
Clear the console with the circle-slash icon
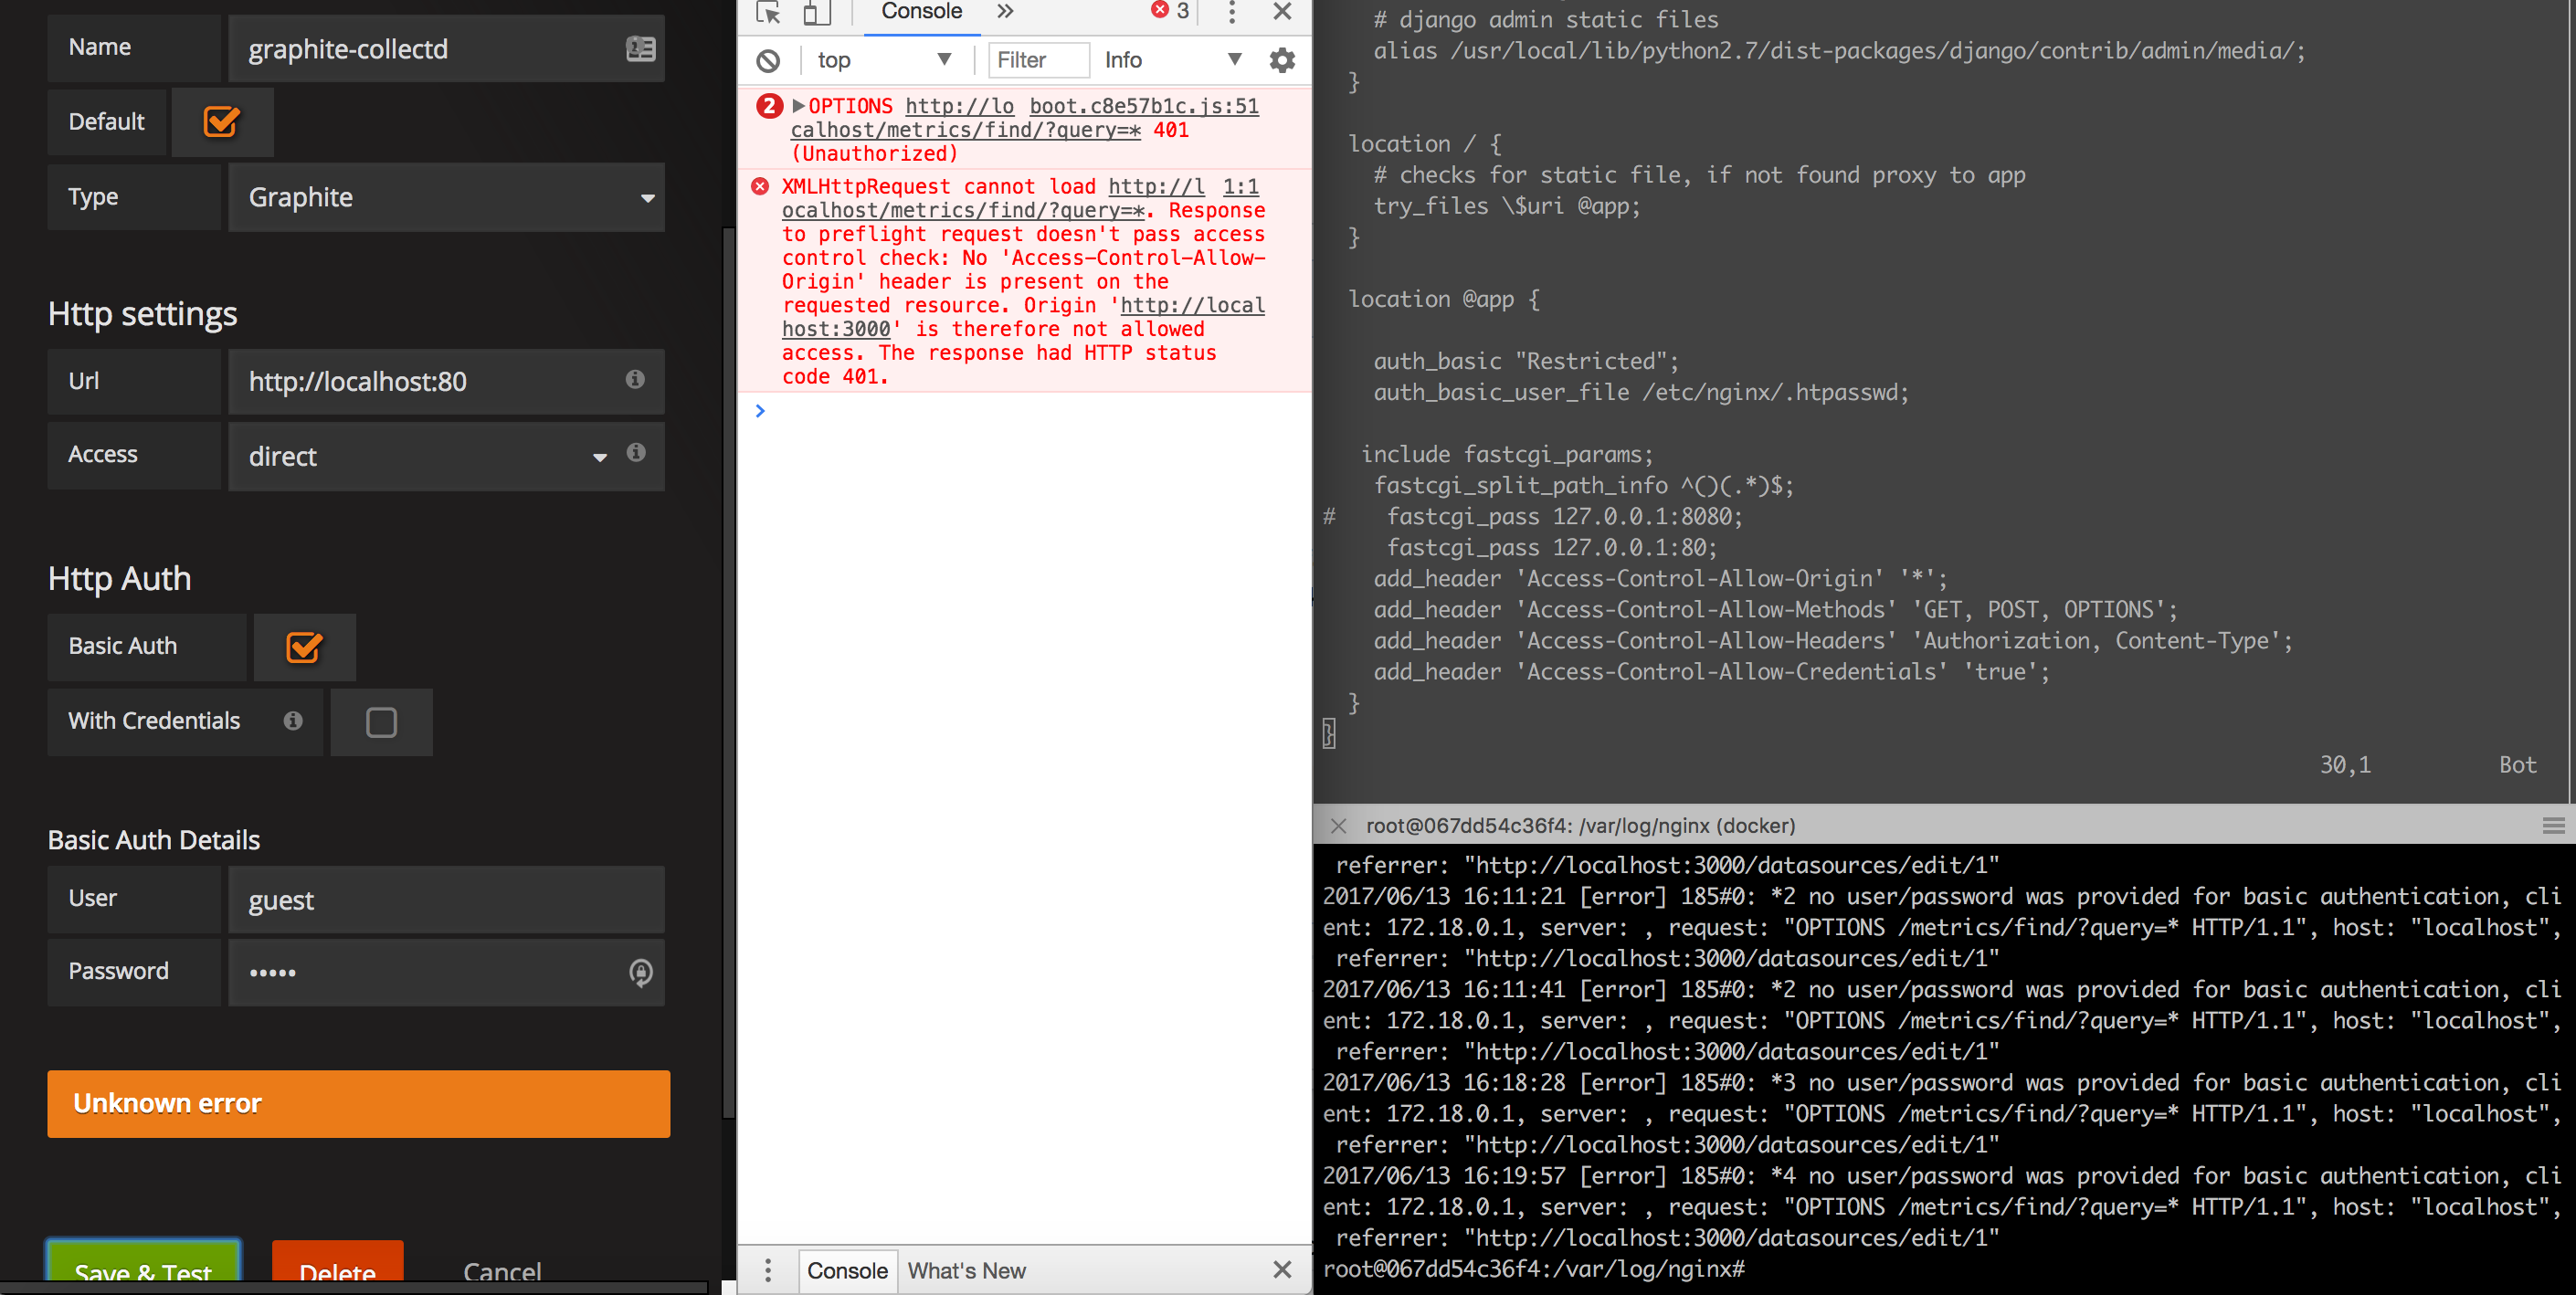pos(768,61)
